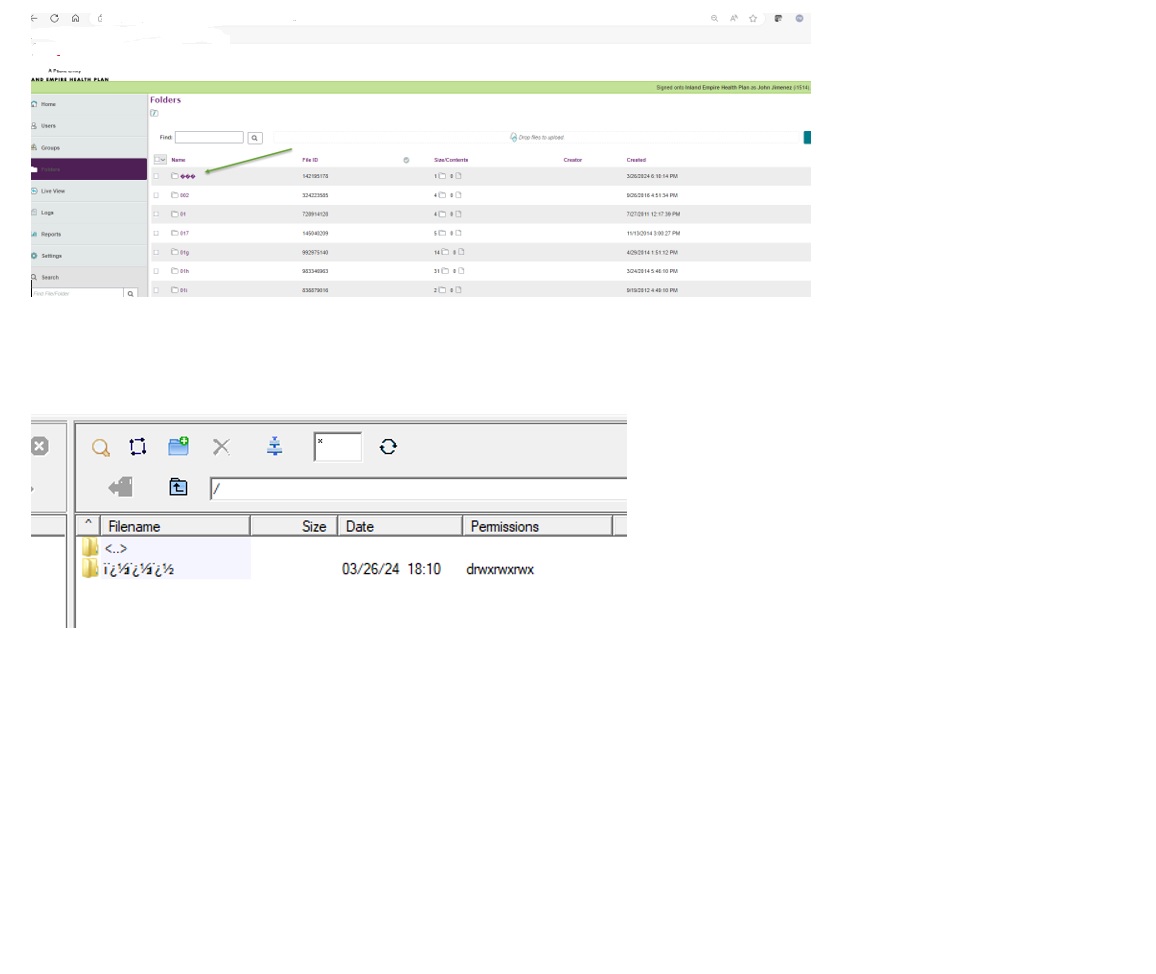Create a new folder in FTP client
This screenshot has width=1156, height=974.
pos(178,445)
